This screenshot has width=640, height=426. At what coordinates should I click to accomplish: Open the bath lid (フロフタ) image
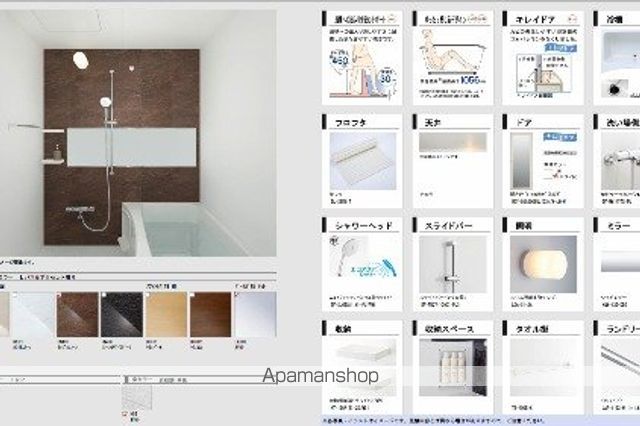tap(363, 161)
